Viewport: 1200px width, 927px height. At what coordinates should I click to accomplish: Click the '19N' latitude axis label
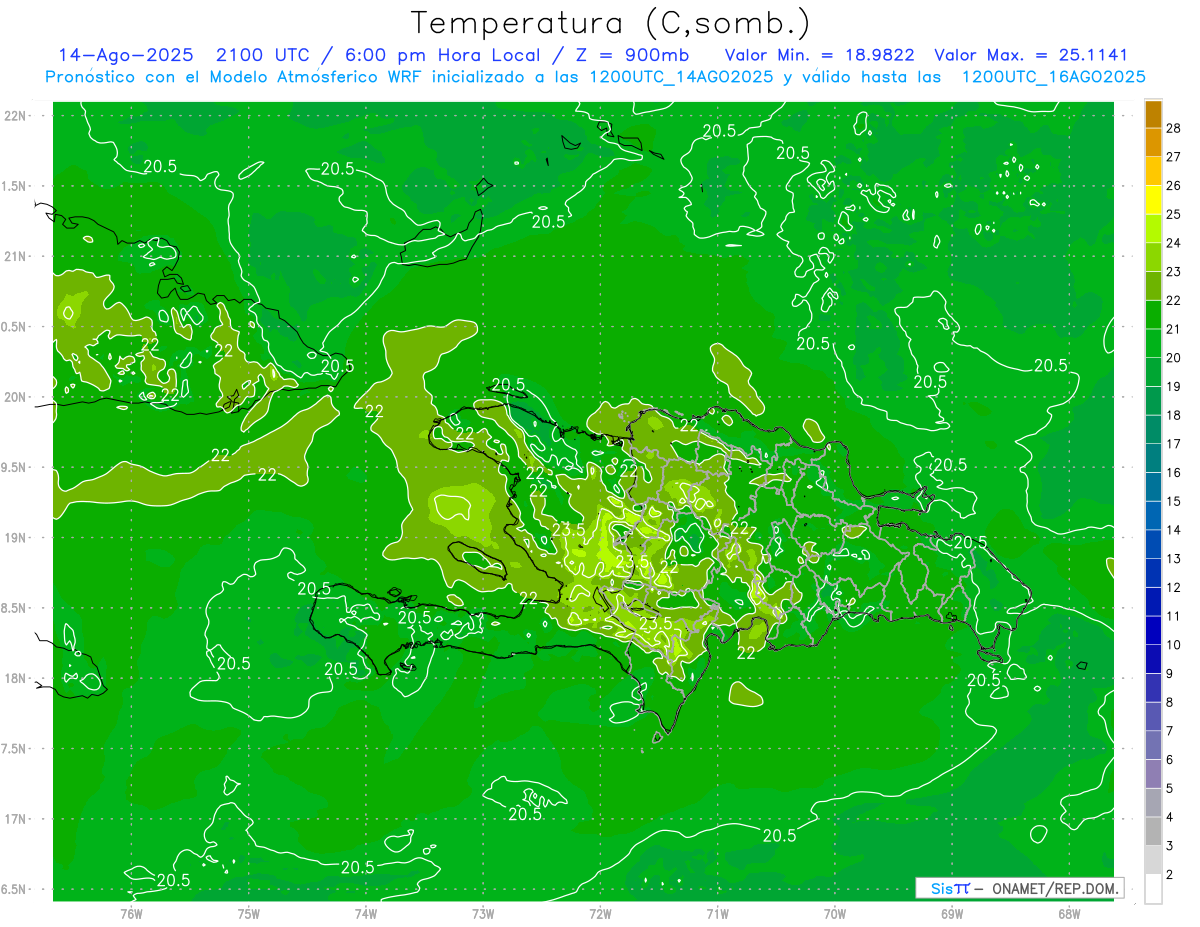[x=15, y=537]
